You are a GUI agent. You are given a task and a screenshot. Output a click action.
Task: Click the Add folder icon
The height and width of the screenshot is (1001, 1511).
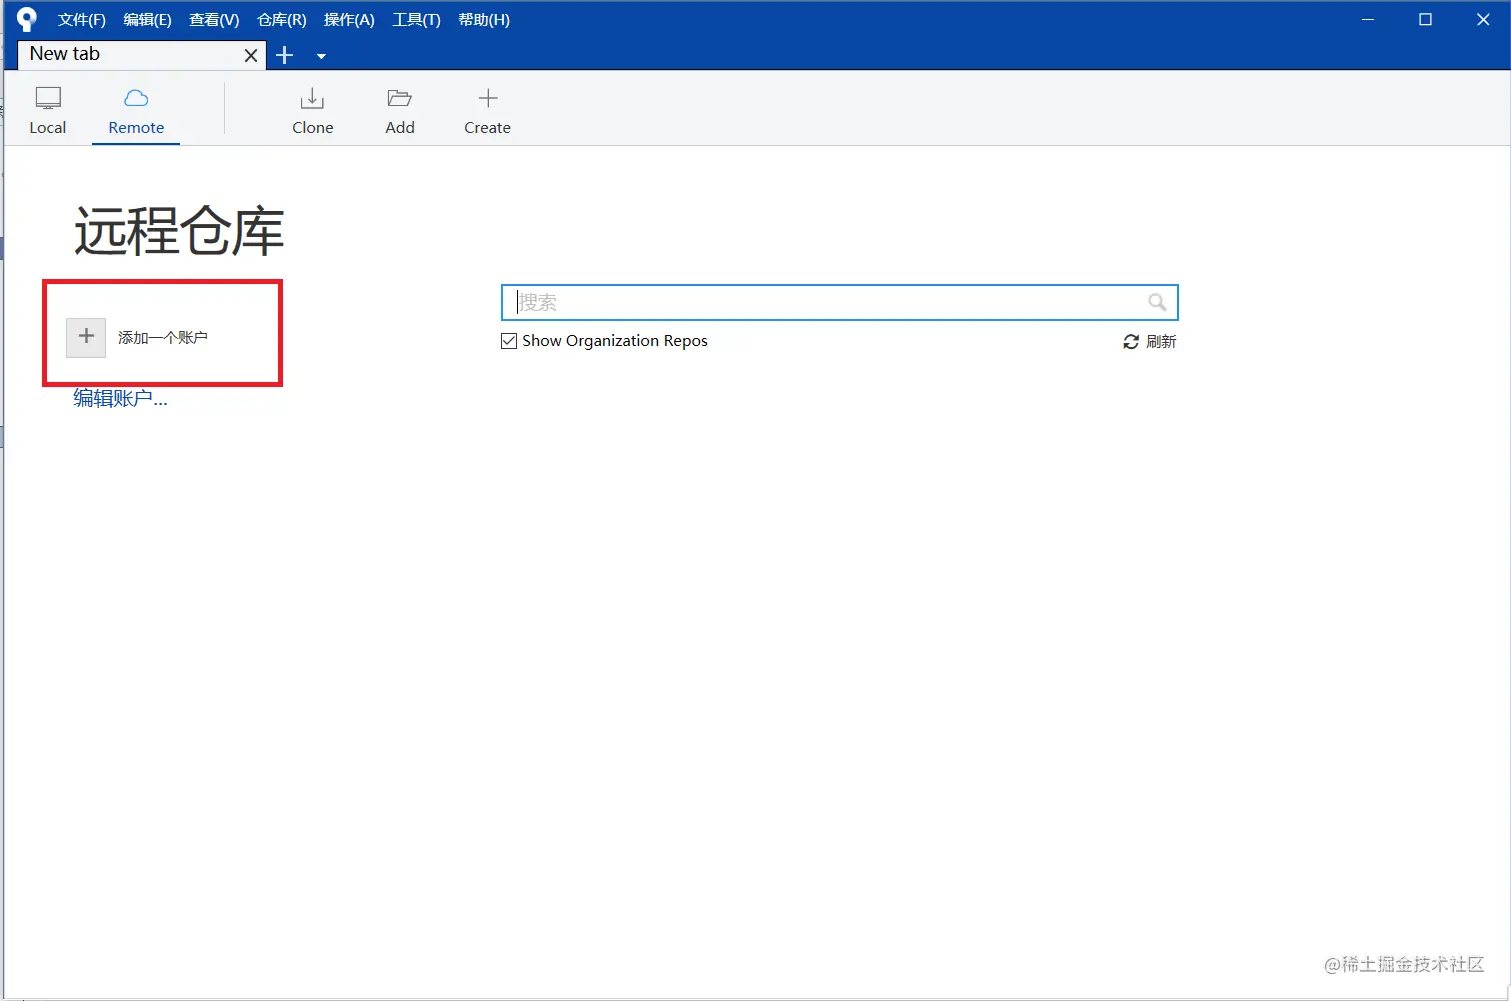pos(400,98)
